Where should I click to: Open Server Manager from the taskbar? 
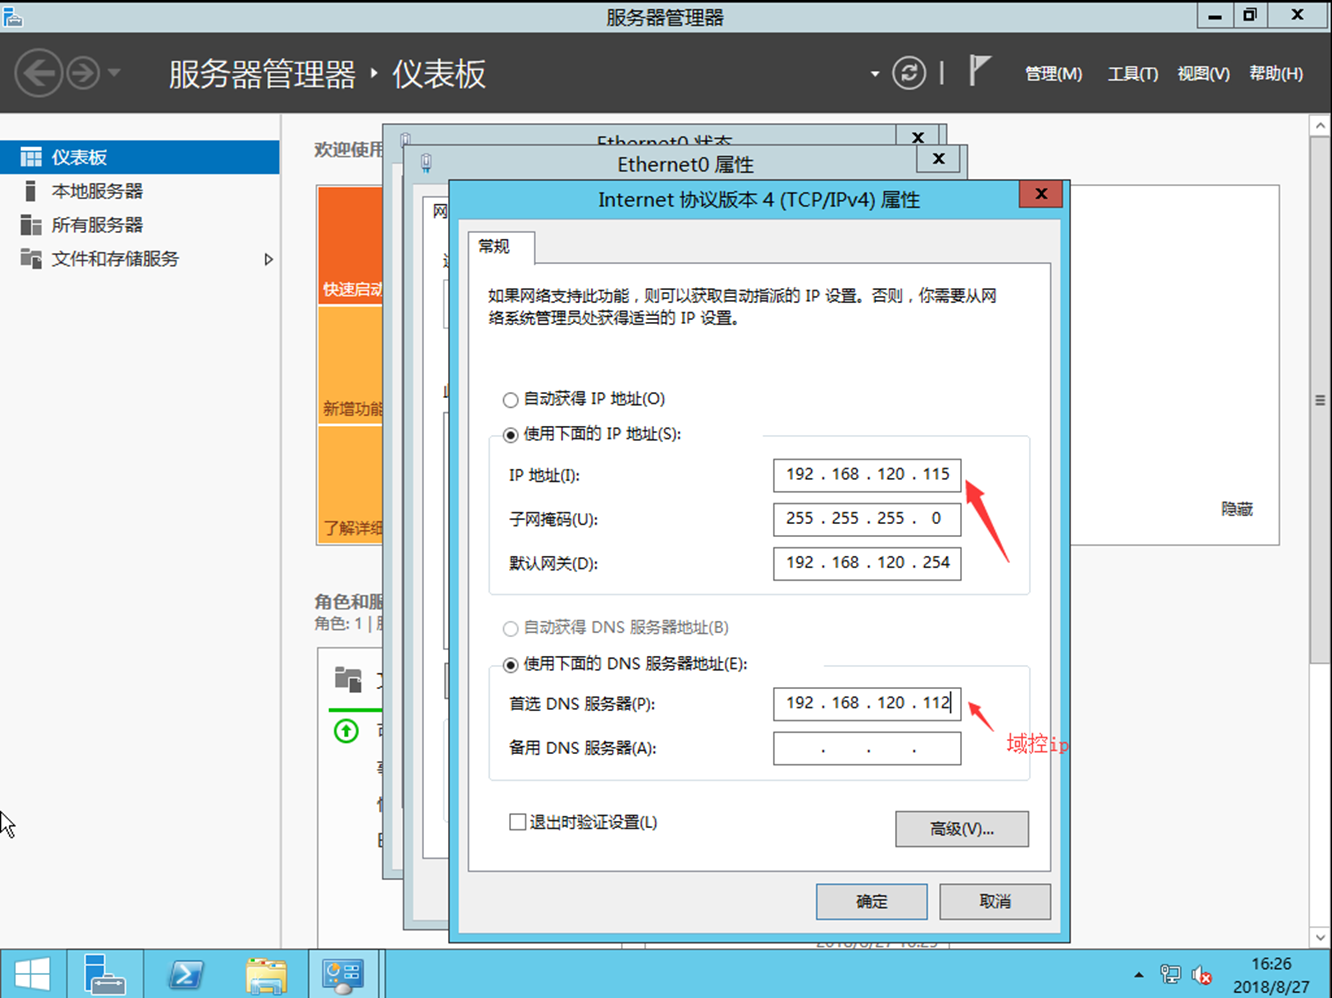104,974
